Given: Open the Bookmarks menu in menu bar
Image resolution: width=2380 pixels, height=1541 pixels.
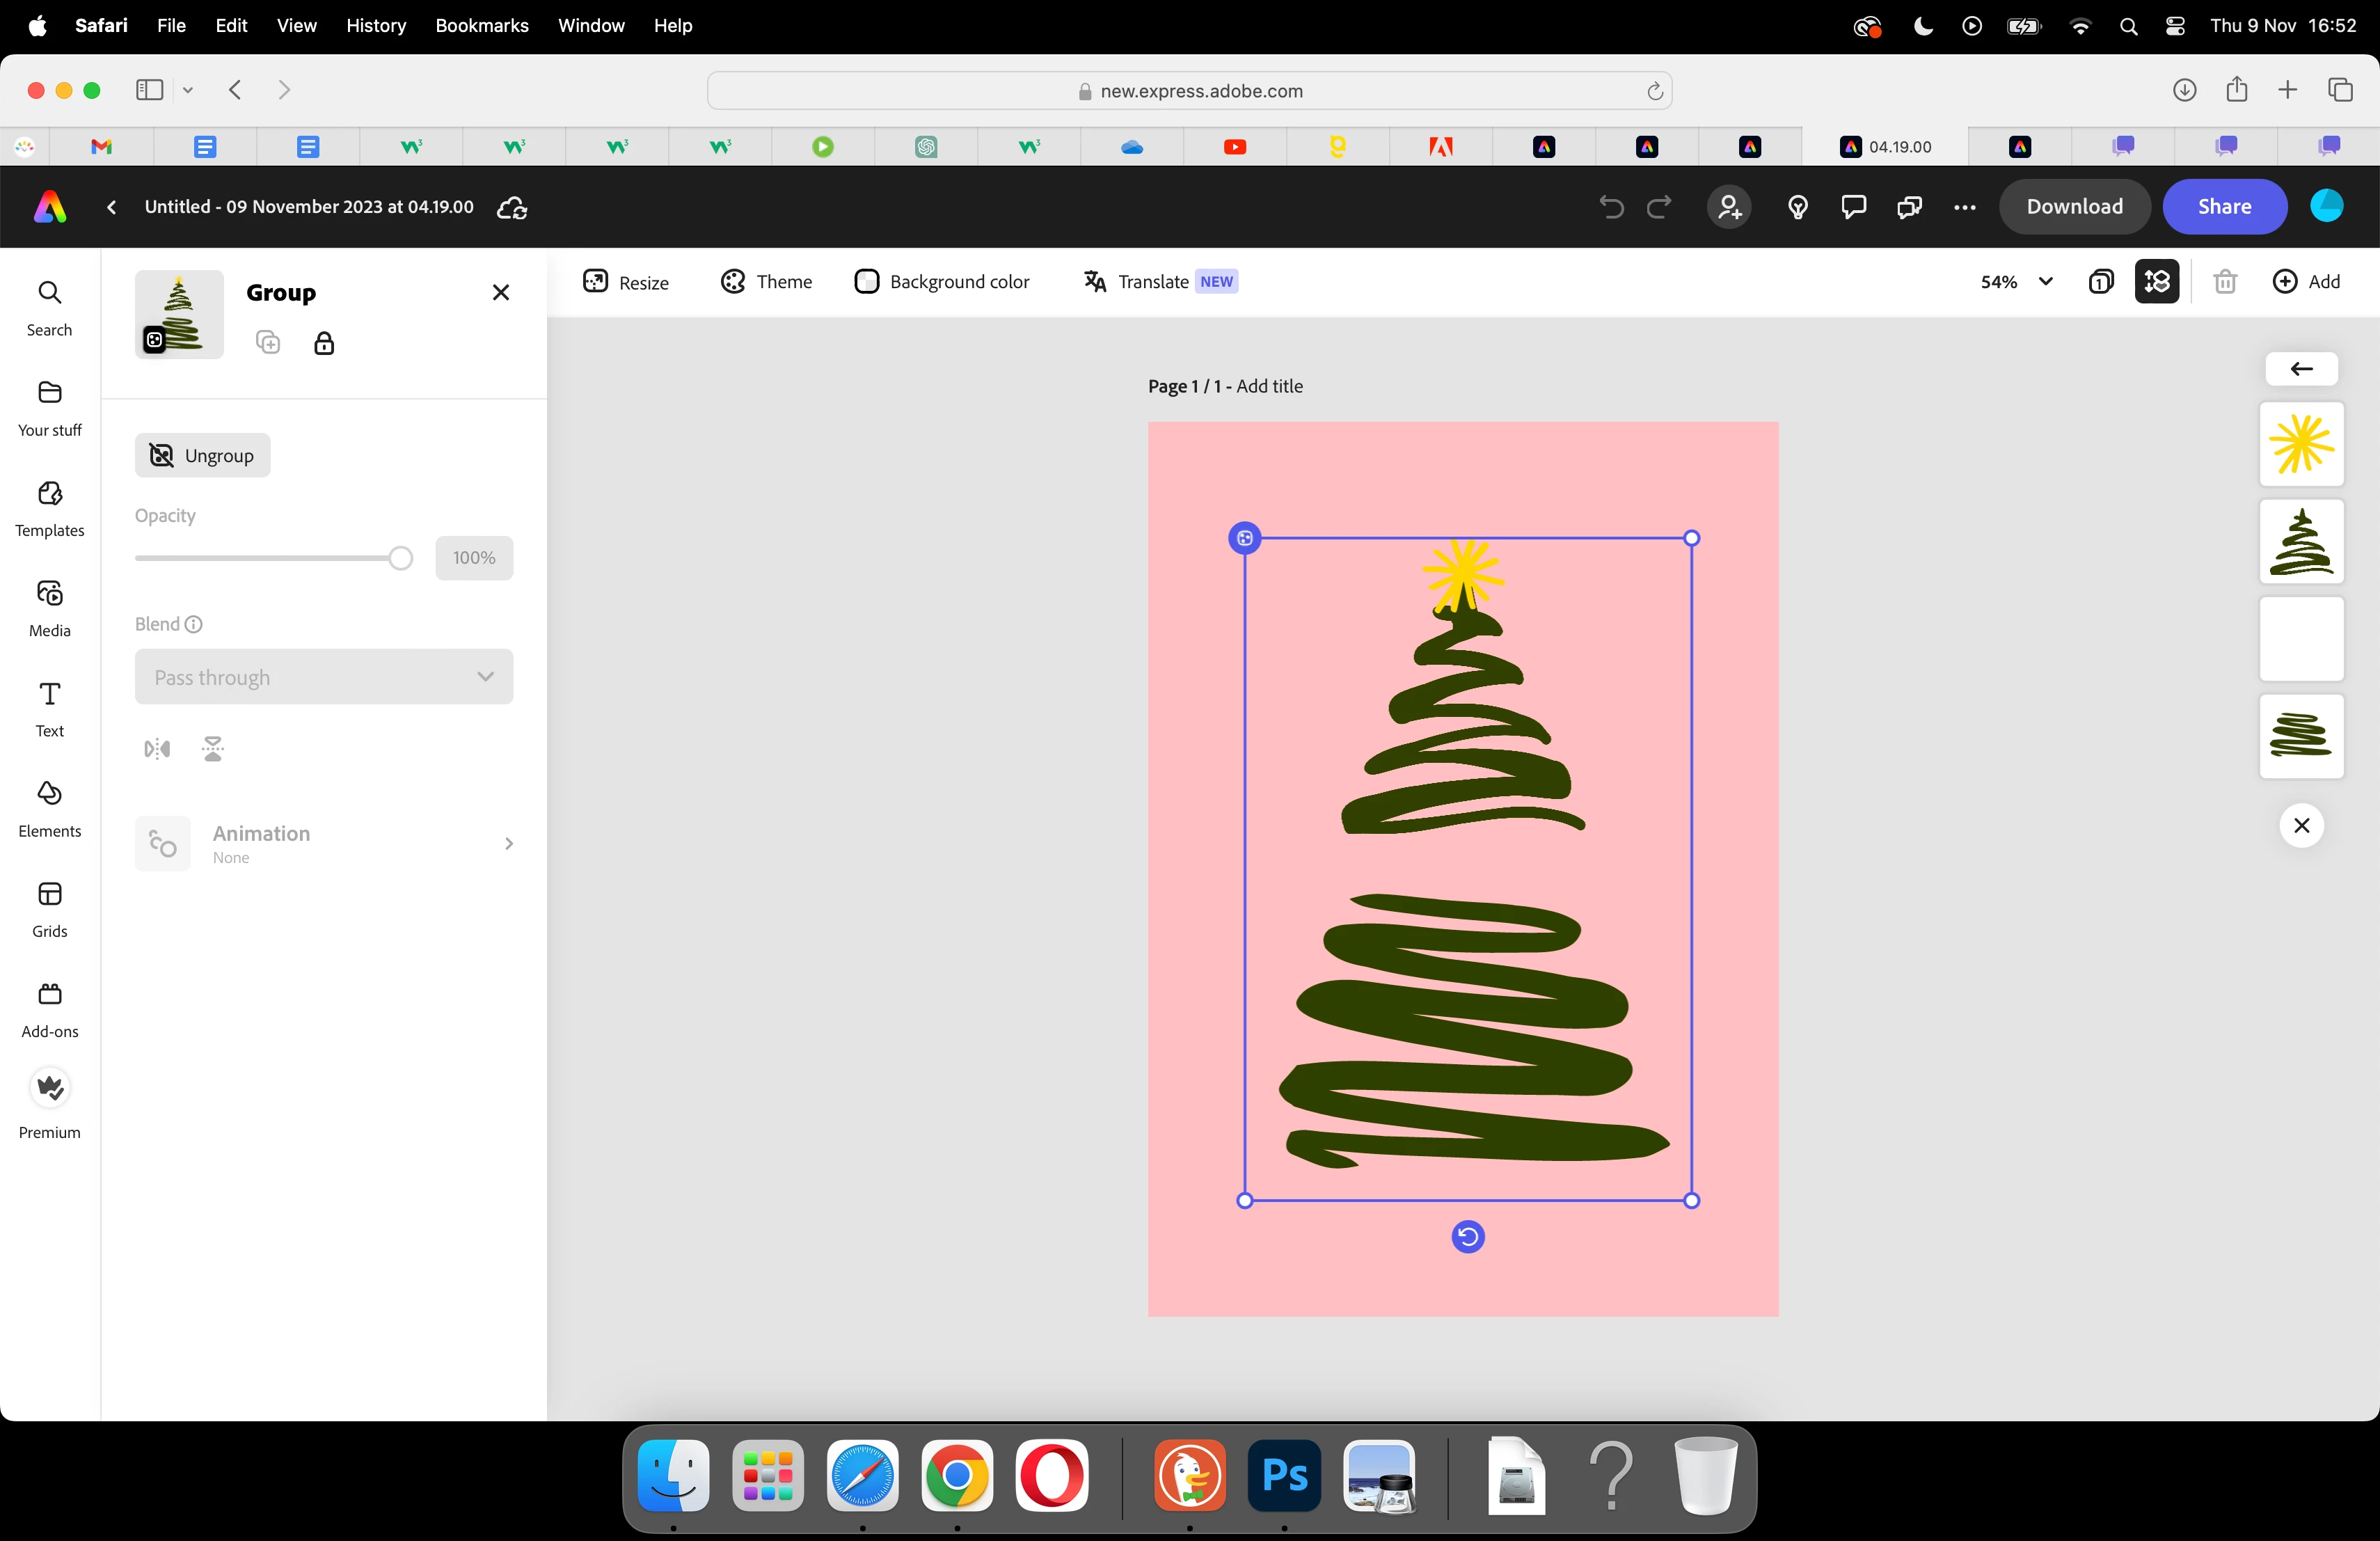Looking at the screenshot, I should 481,25.
